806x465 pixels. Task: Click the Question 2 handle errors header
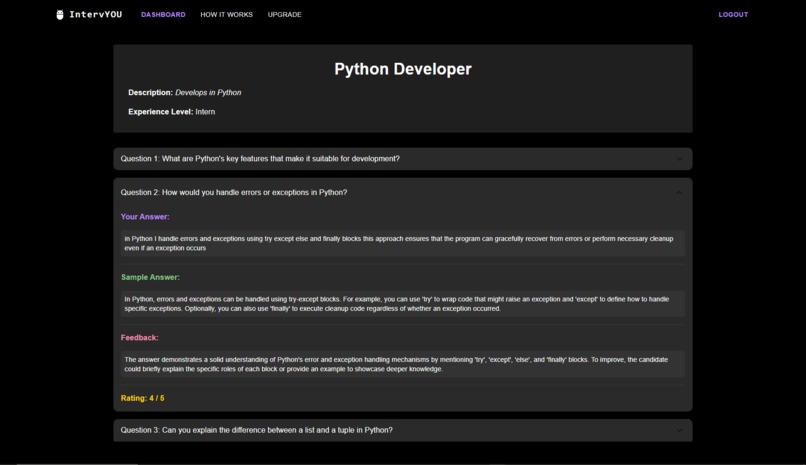click(402, 192)
